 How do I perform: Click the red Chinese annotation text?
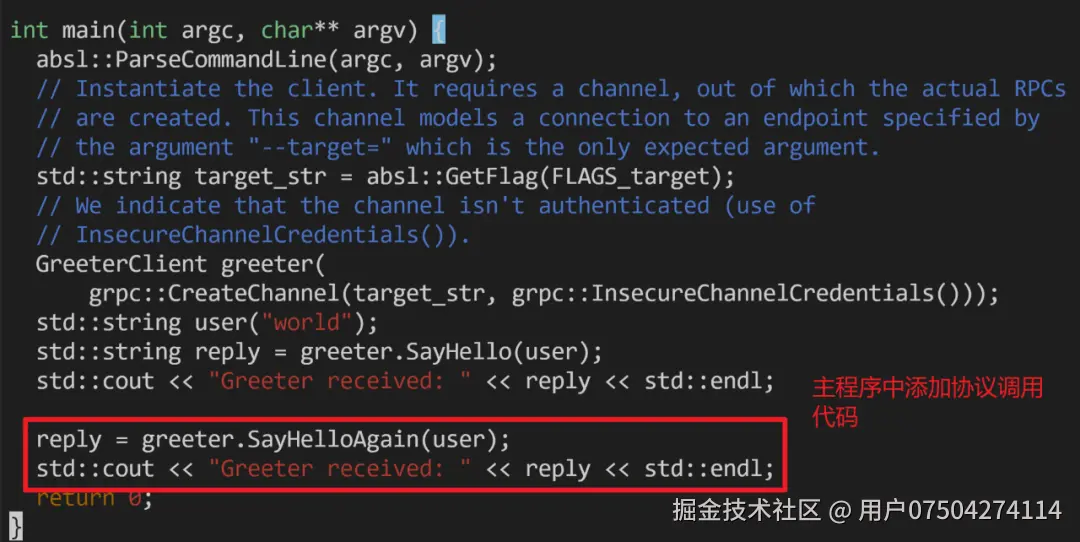(x=927, y=402)
